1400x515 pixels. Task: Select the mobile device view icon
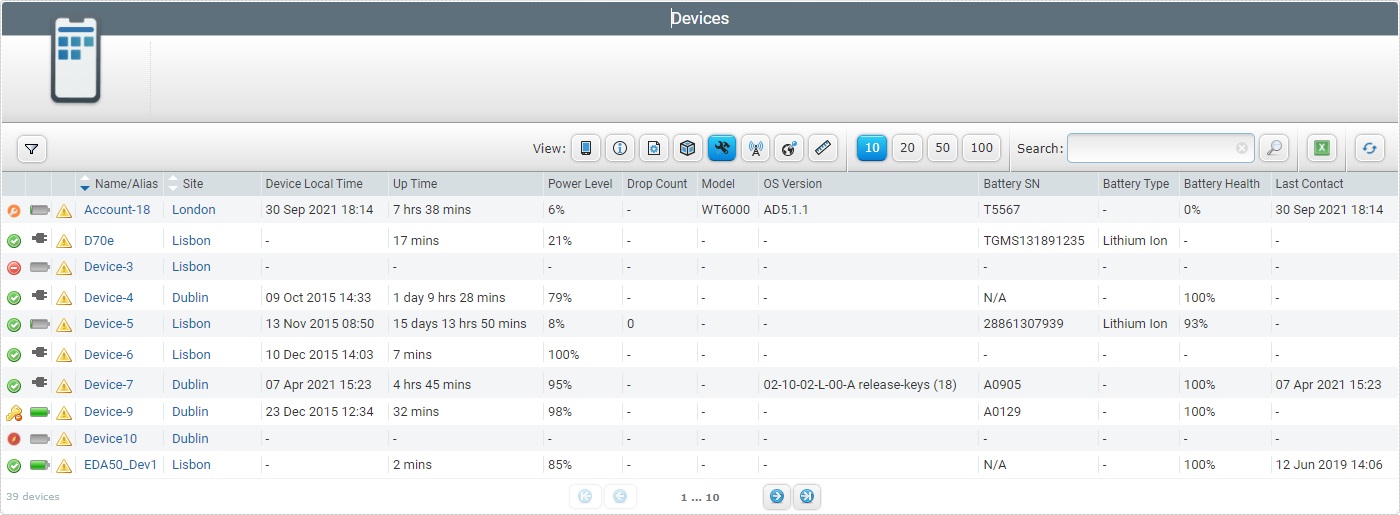[586, 148]
